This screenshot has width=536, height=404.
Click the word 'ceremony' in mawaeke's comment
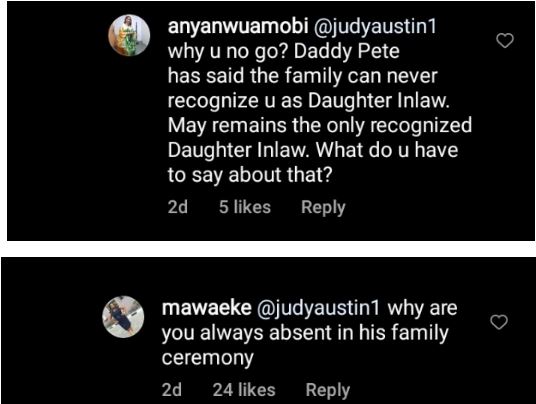click(207, 359)
